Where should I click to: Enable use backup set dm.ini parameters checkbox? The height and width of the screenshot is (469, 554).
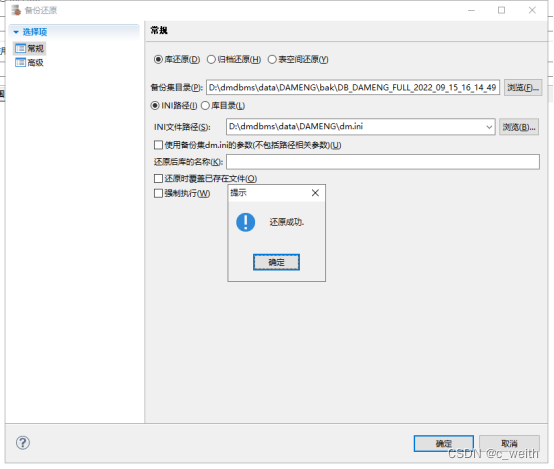click(158, 145)
